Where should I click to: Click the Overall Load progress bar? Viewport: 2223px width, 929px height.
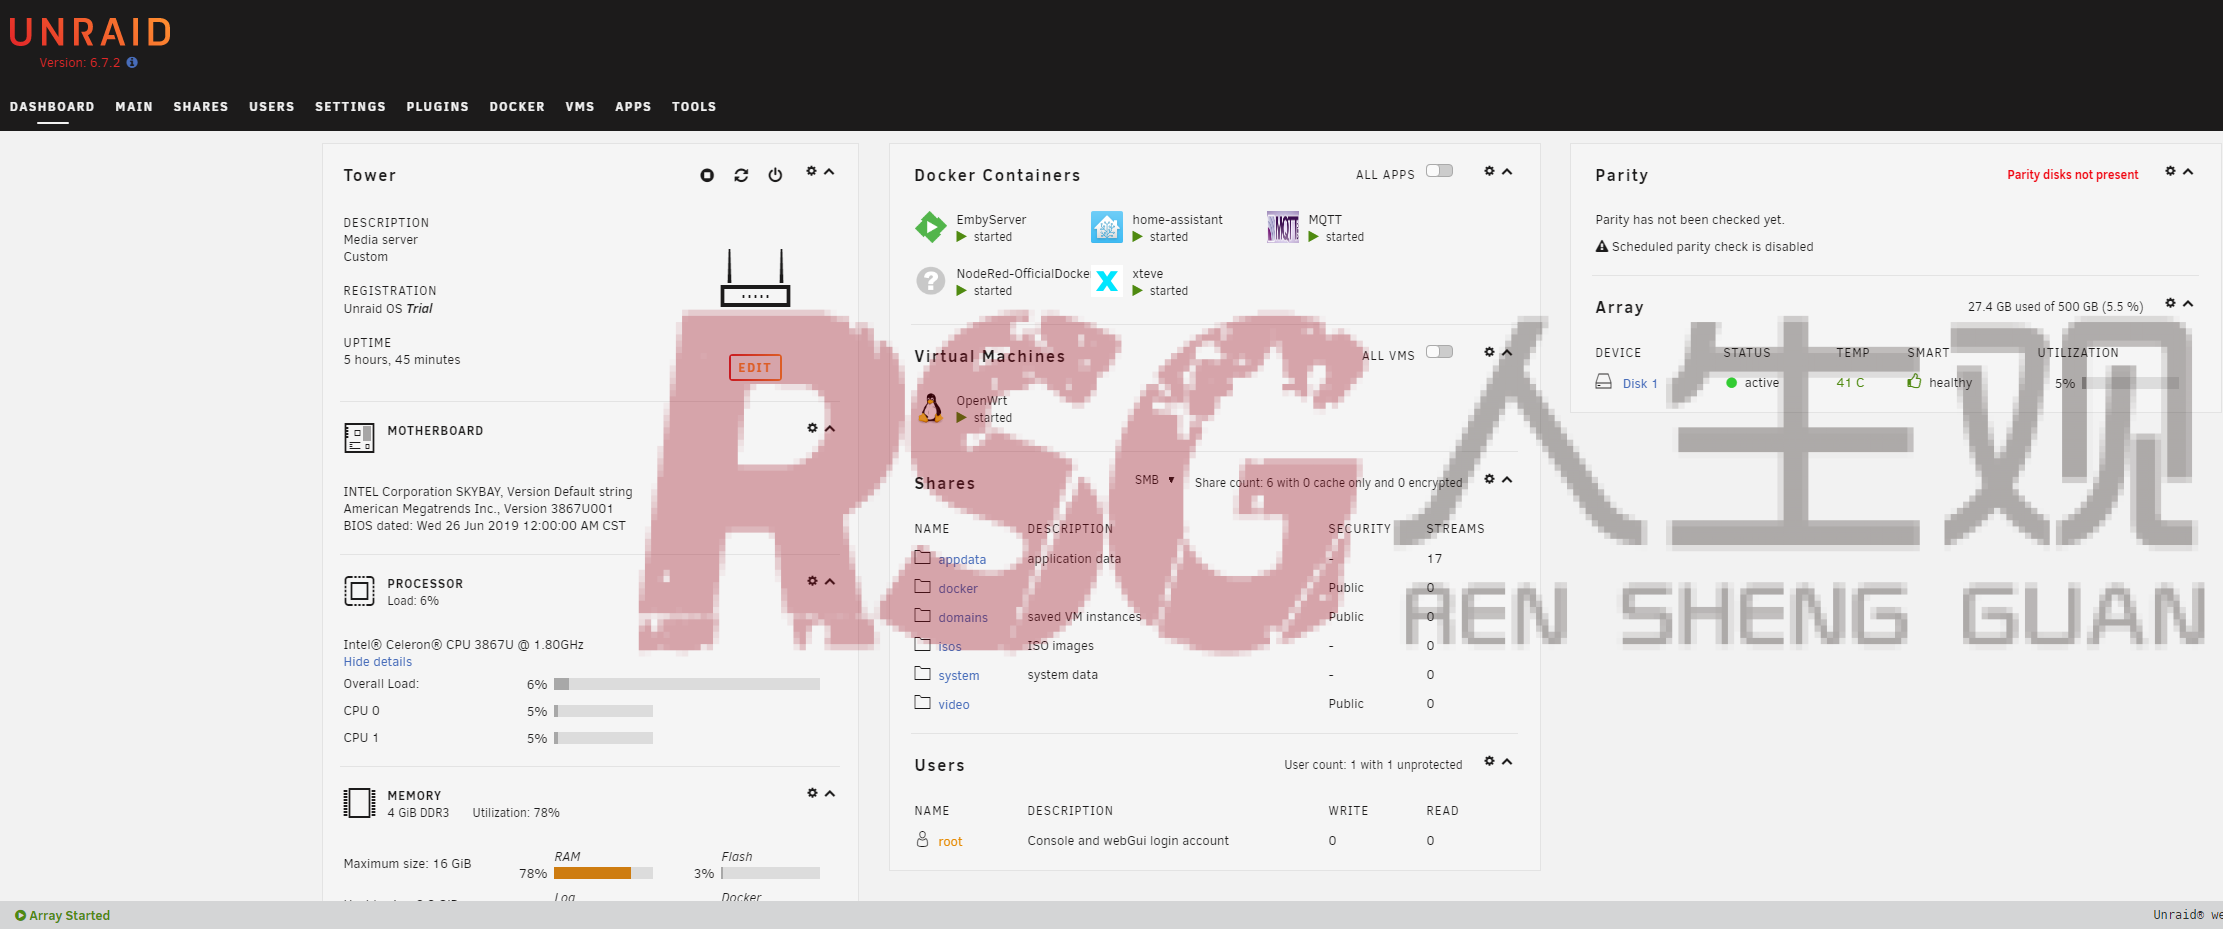[x=687, y=684]
